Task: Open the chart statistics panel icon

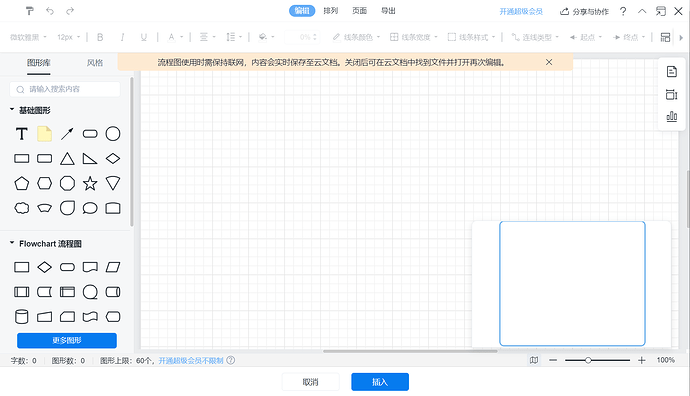Action: coord(672,117)
